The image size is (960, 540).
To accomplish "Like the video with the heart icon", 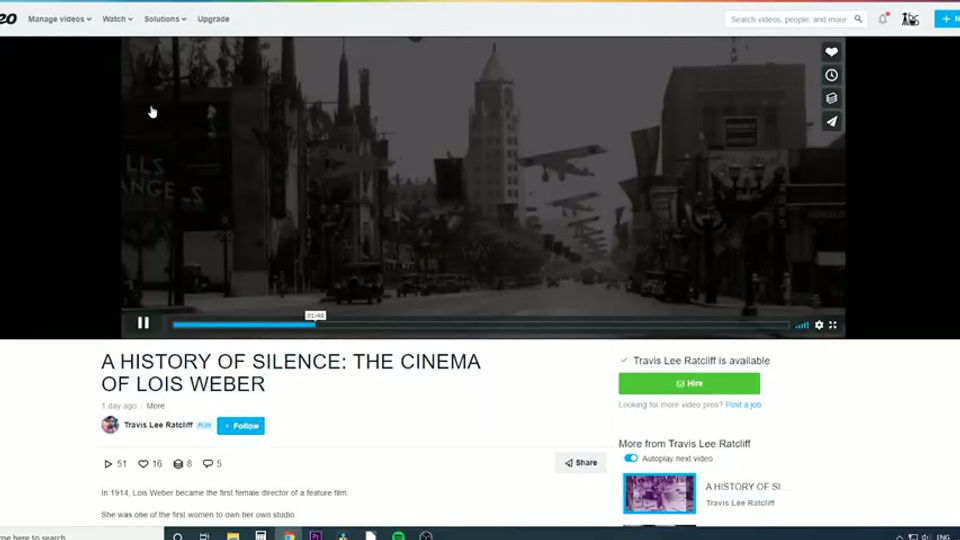I will point(831,52).
